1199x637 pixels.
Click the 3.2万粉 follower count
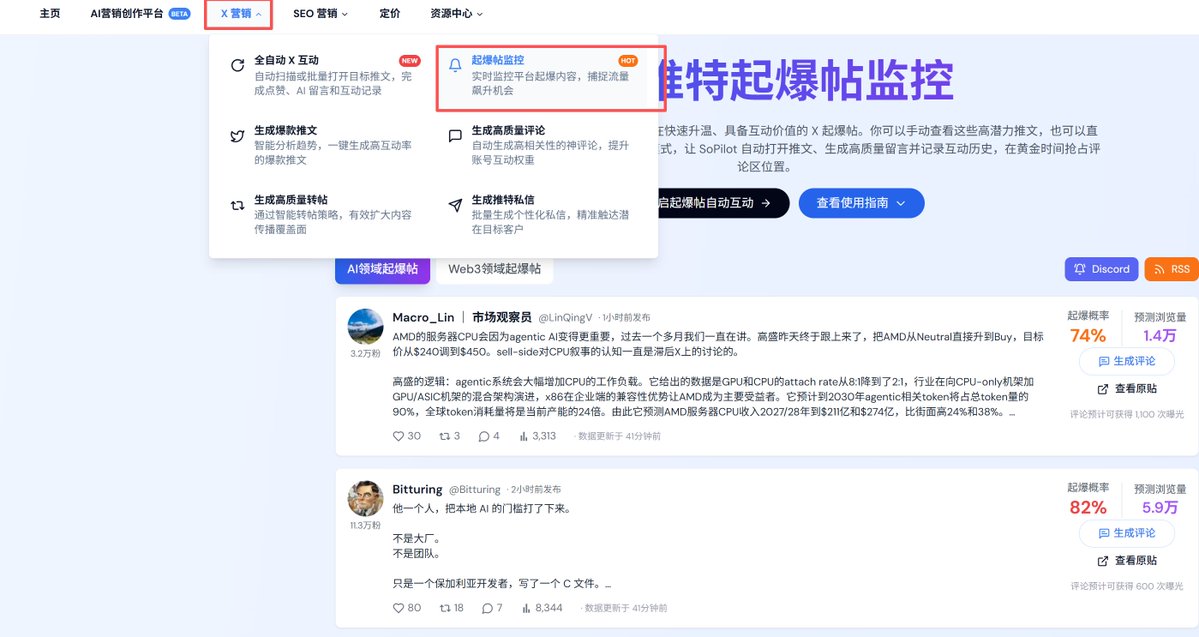pyautogui.click(x=366, y=353)
